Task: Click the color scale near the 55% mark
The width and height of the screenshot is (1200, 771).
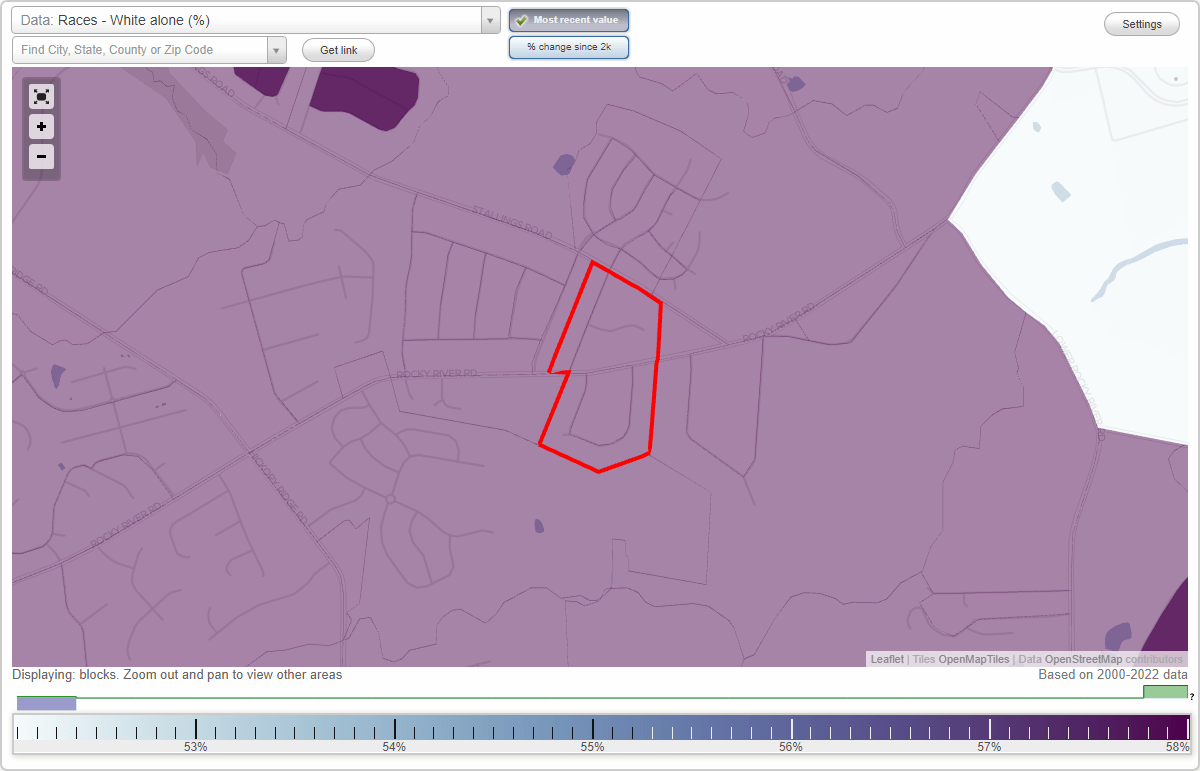Action: click(592, 729)
